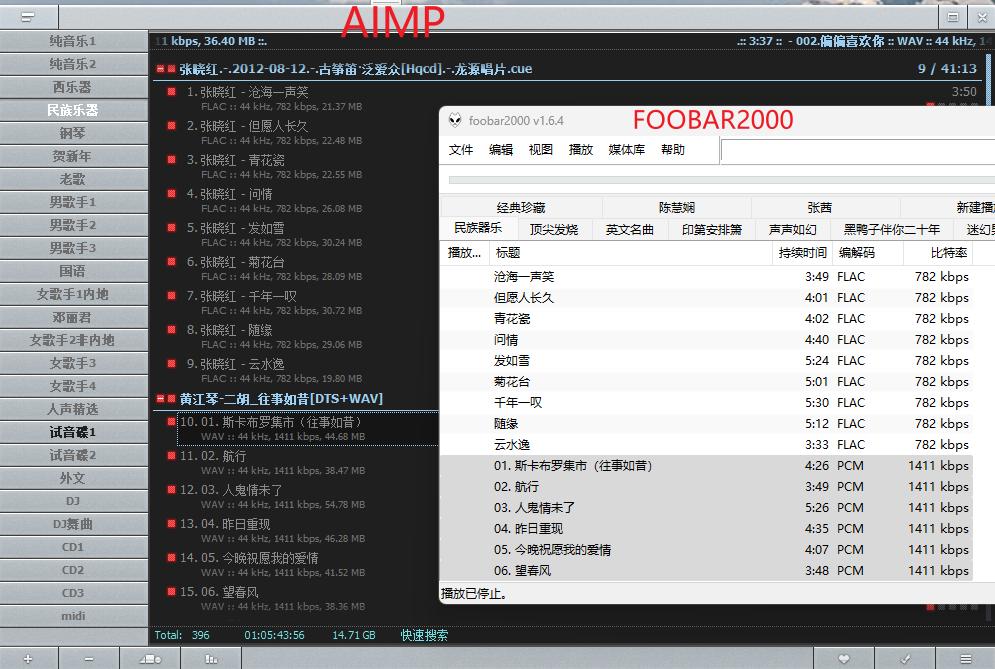The width and height of the screenshot is (995, 669).
Task: Collapse the 黄江琴-二胡 playlist group
Action: [160, 399]
